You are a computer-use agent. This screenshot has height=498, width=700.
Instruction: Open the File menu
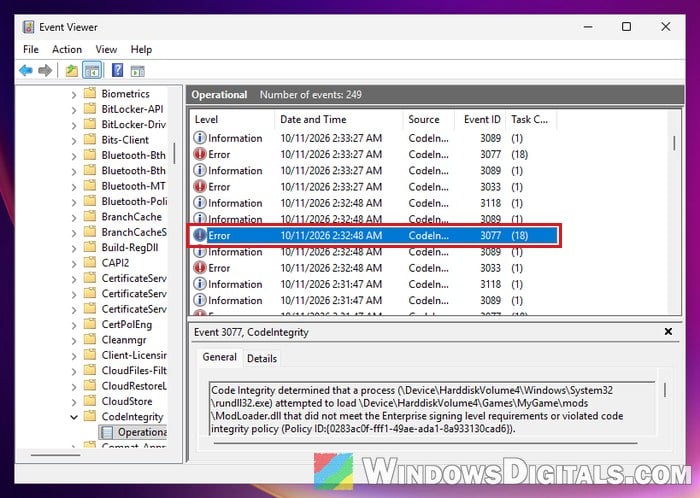pos(31,50)
